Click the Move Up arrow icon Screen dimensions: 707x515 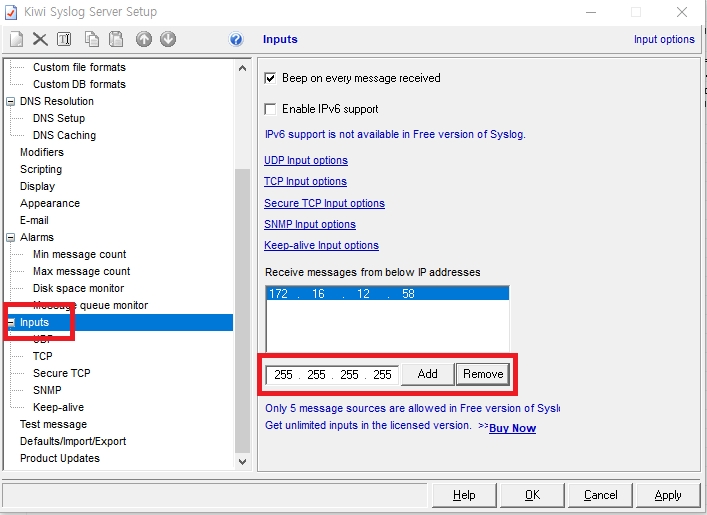coord(144,39)
